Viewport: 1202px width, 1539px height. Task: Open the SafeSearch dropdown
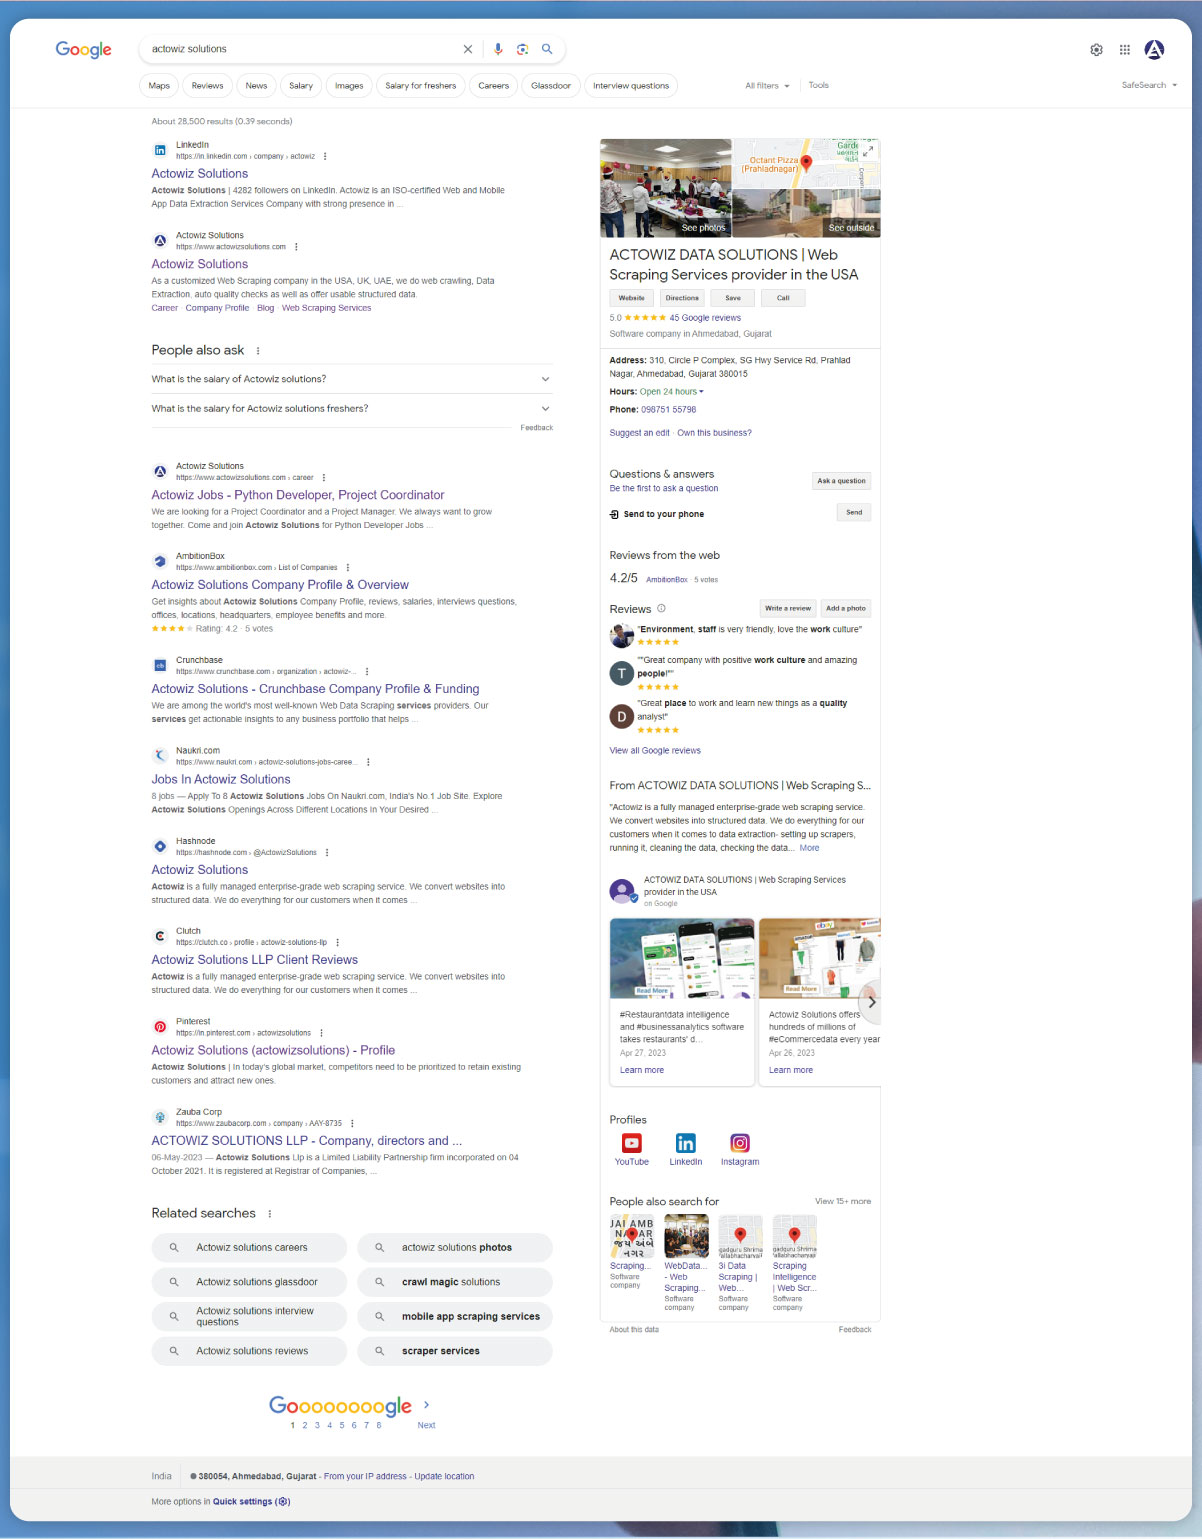click(x=1149, y=86)
